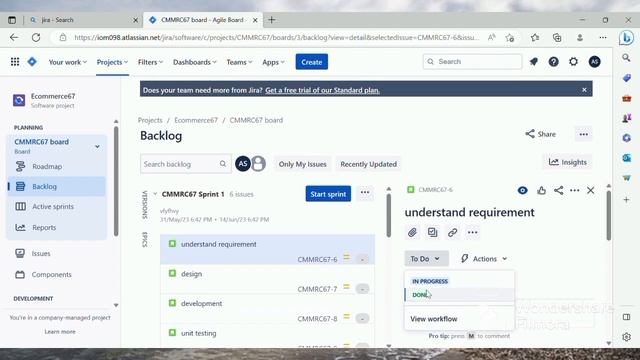Open Your work dropdown

(x=68, y=62)
